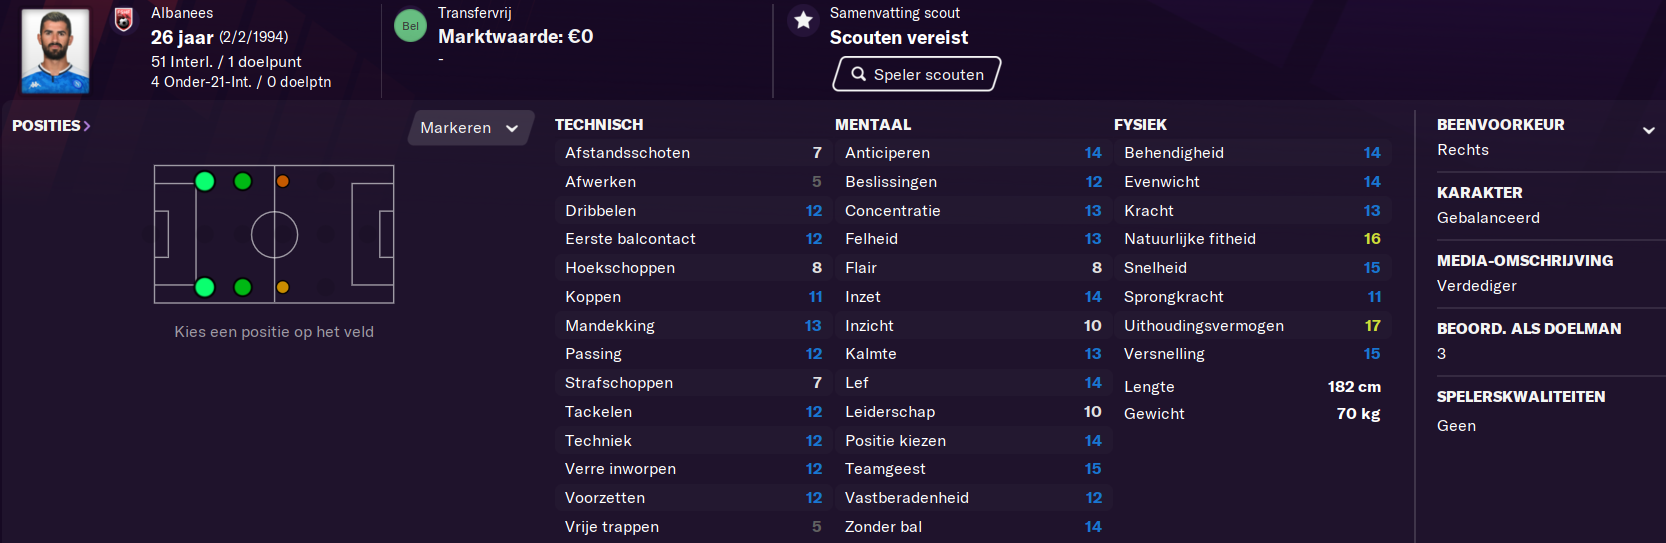Open the Markeren dropdown
The width and height of the screenshot is (1666, 543).
click(x=470, y=128)
